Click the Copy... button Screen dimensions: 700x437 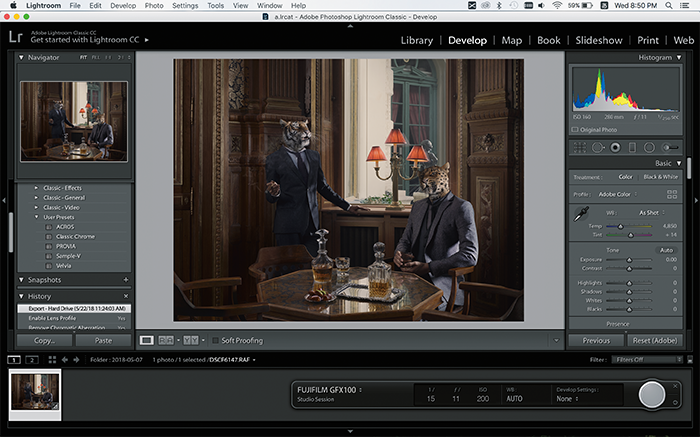[x=43, y=340]
